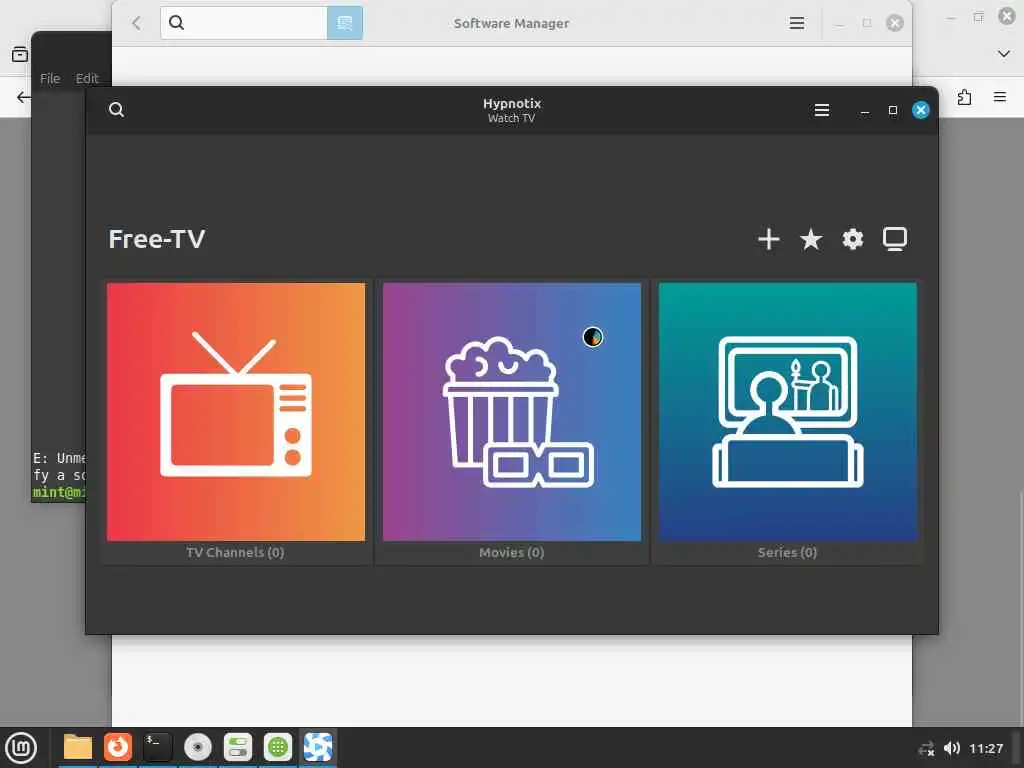Open Files from the taskbar
Screen dimensions: 1024x768
tap(78, 747)
